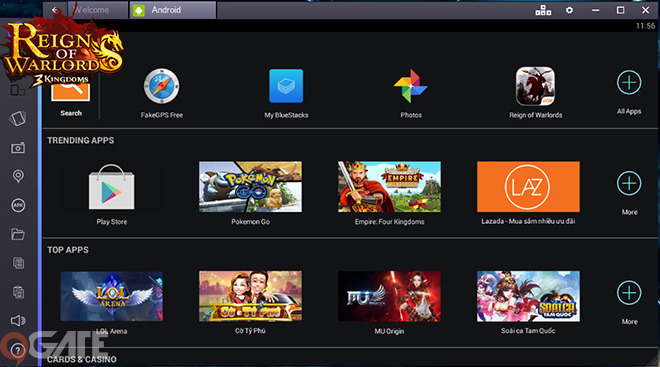Minimize the BlueStacks window
The image size is (660, 367).
tap(595, 10)
